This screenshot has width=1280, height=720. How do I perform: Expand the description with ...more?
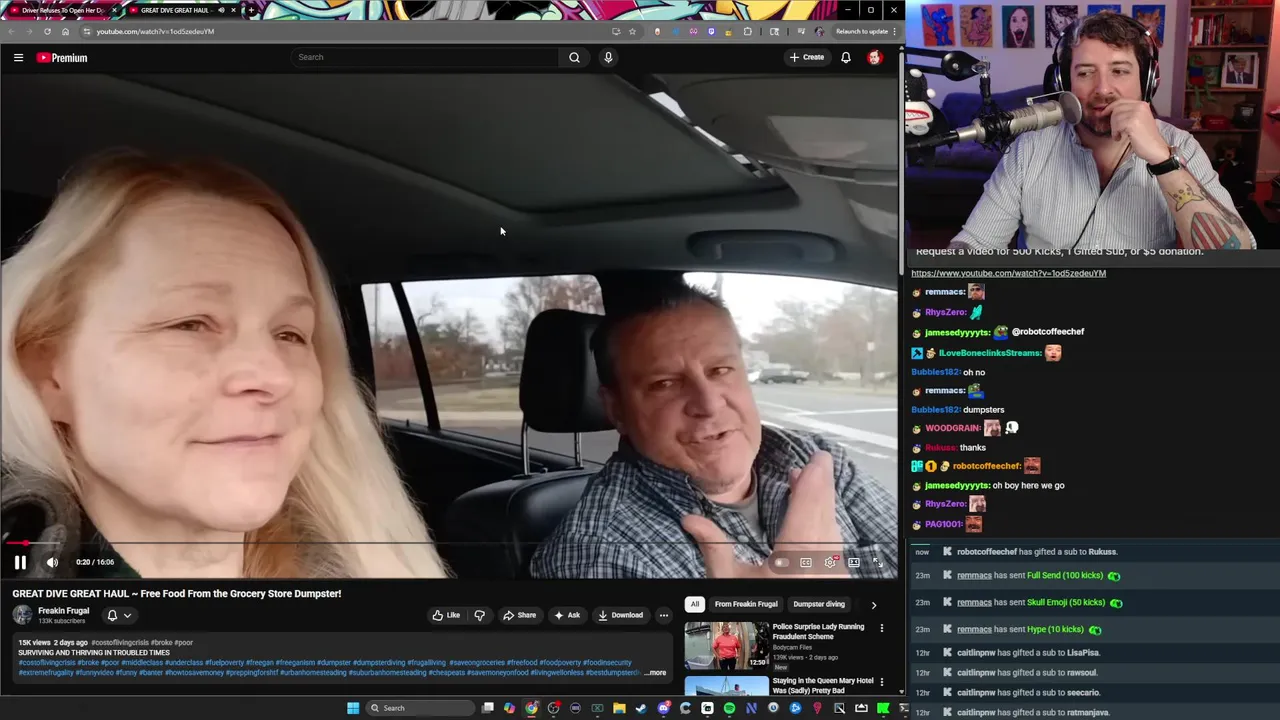[655, 673]
